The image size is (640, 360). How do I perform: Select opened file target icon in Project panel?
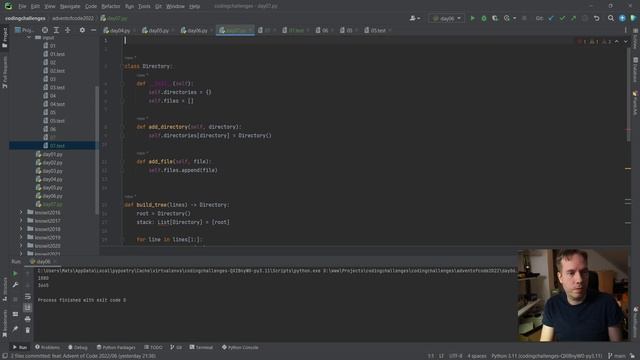pyautogui.click(x=45, y=30)
